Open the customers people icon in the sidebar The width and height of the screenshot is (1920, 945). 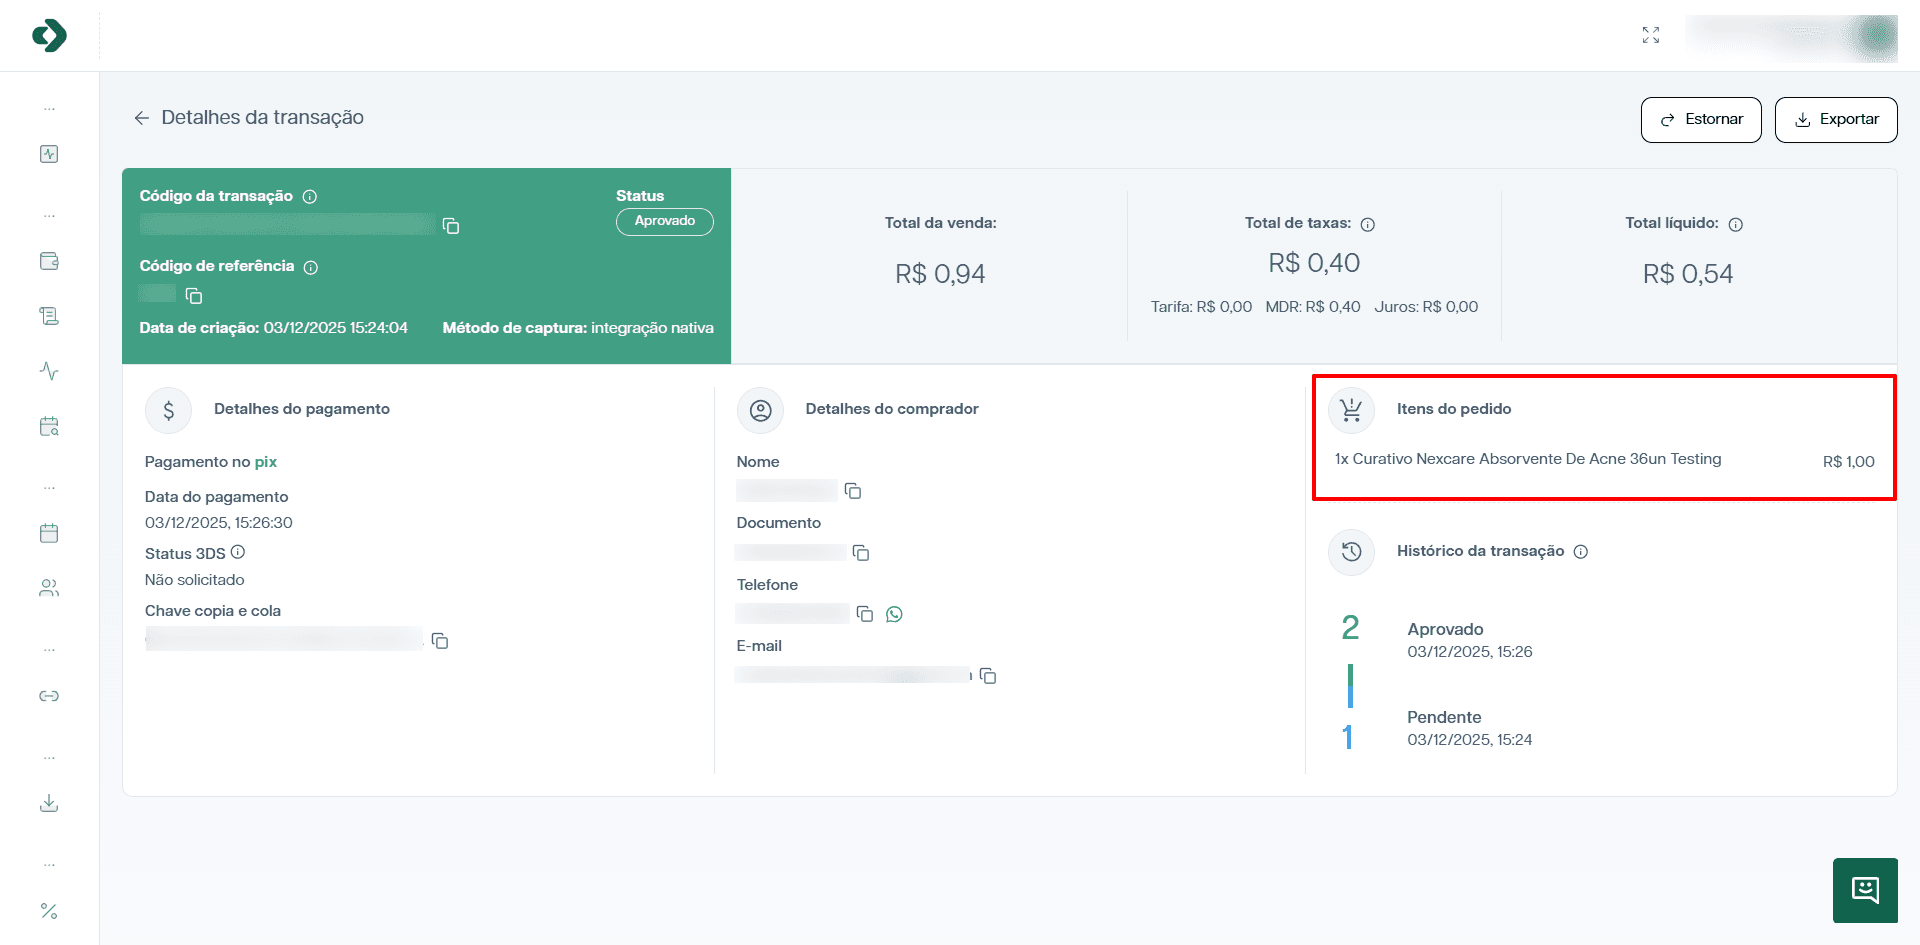(49, 588)
